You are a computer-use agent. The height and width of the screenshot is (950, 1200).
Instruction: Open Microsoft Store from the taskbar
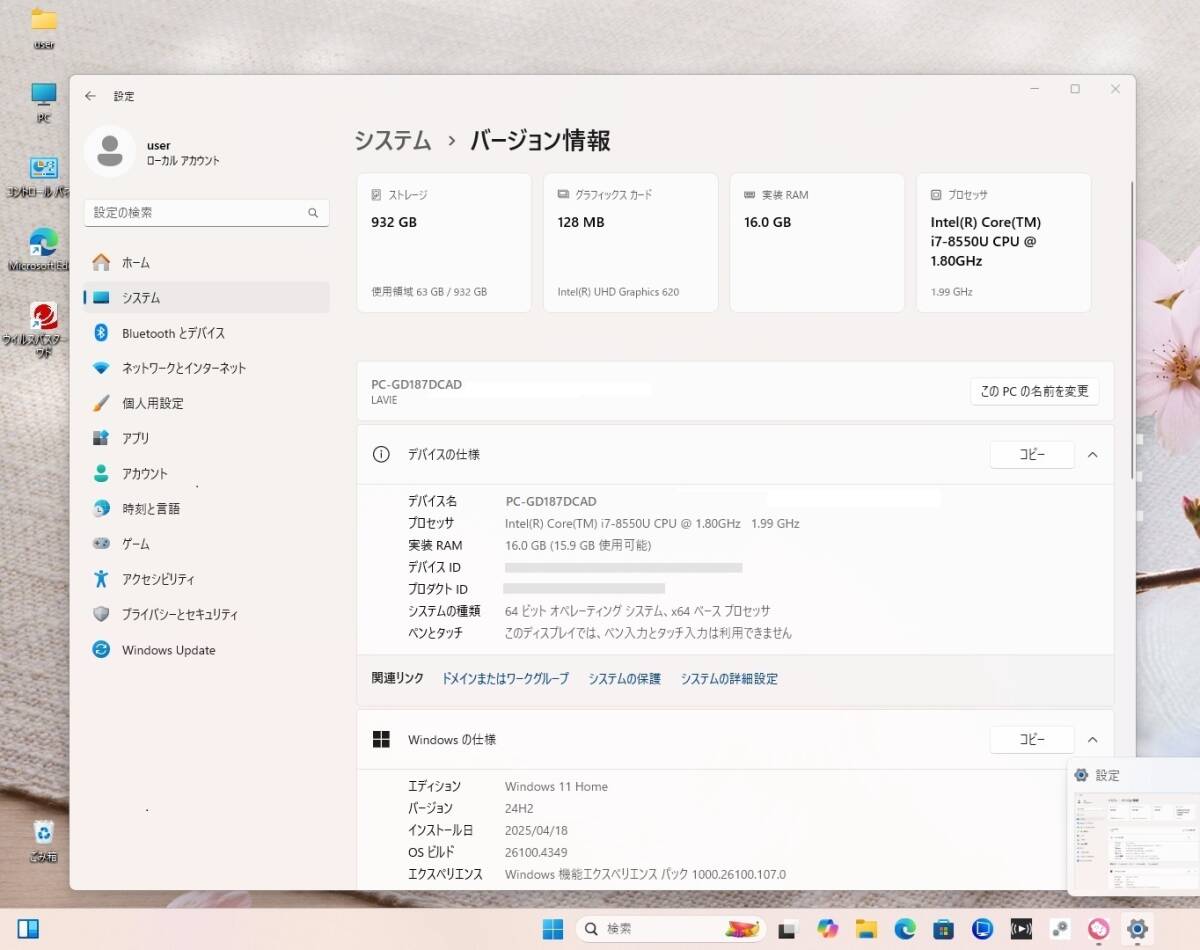pos(943,929)
